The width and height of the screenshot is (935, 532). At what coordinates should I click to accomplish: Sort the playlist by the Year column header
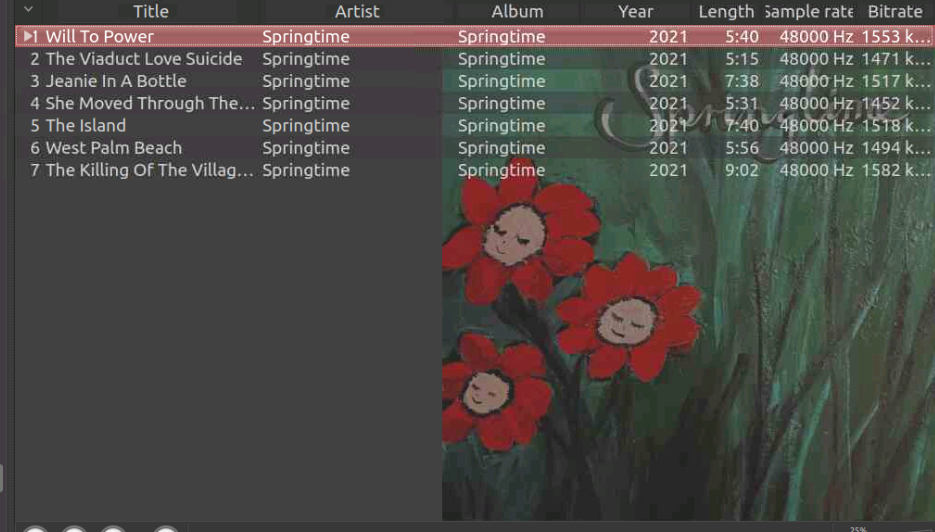click(635, 11)
